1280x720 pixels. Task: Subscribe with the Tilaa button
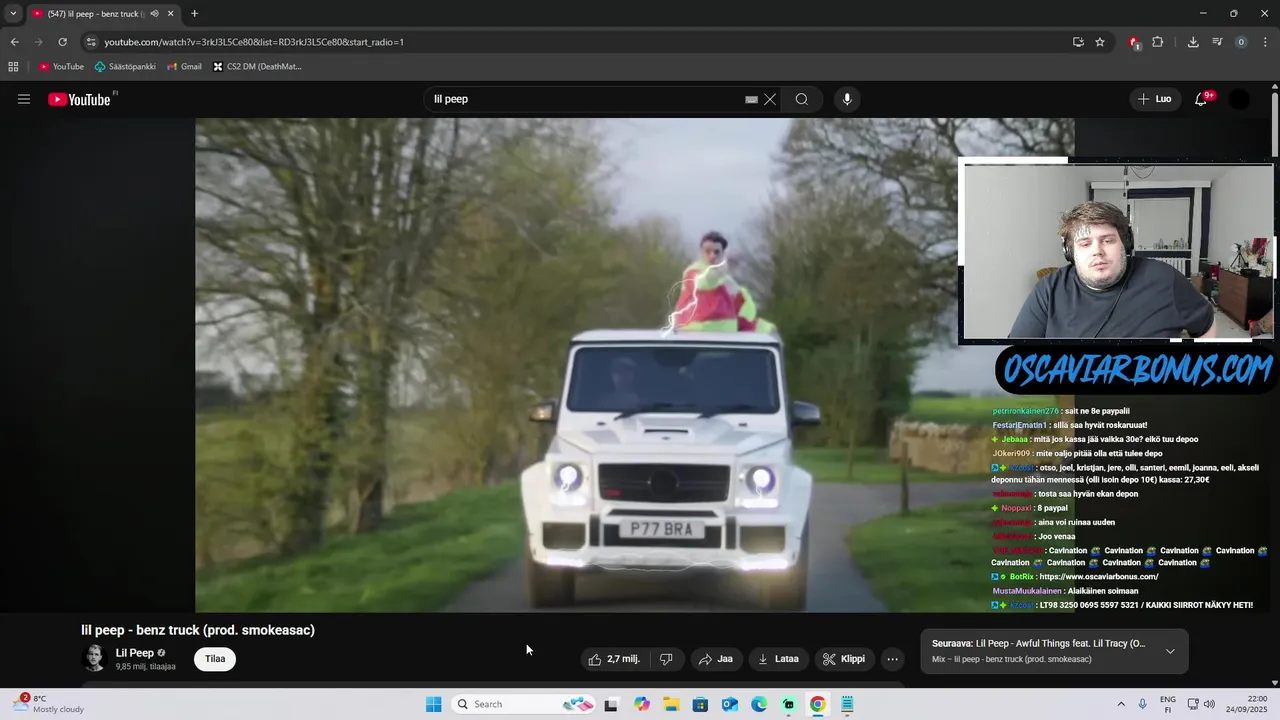215,659
